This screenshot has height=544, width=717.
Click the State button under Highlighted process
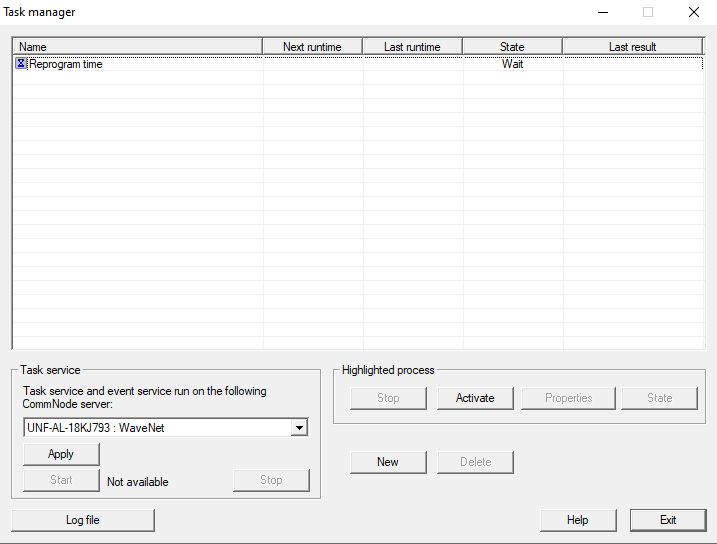tap(659, 398)
